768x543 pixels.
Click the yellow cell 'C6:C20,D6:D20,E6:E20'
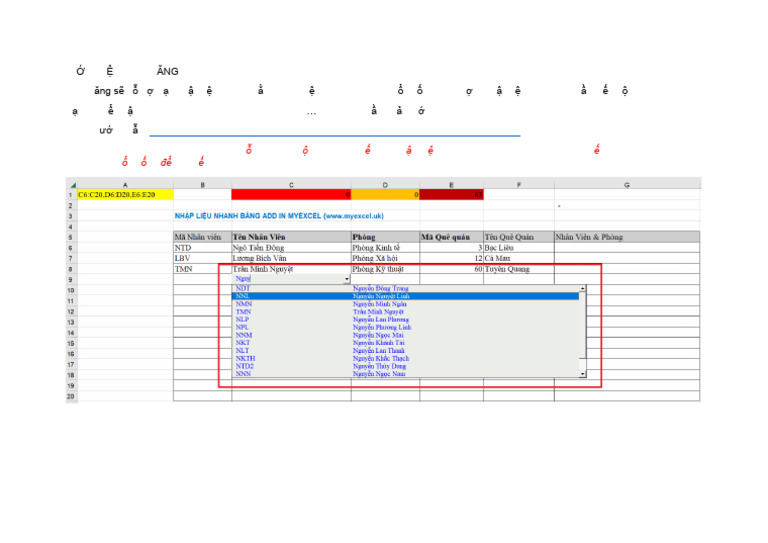pos(125,195)
